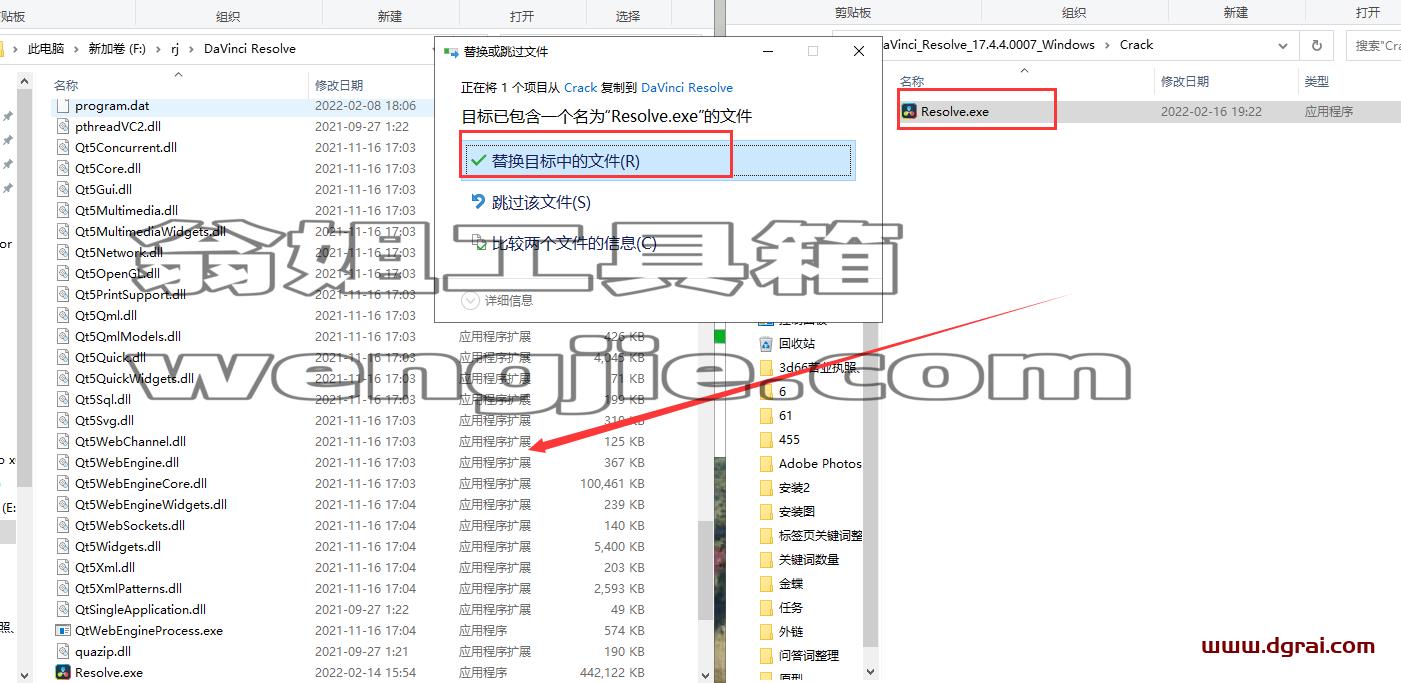Select Qt5XmlPatterns.dll file
This screenshot has height=683, width=1401.
coord(128,589)
